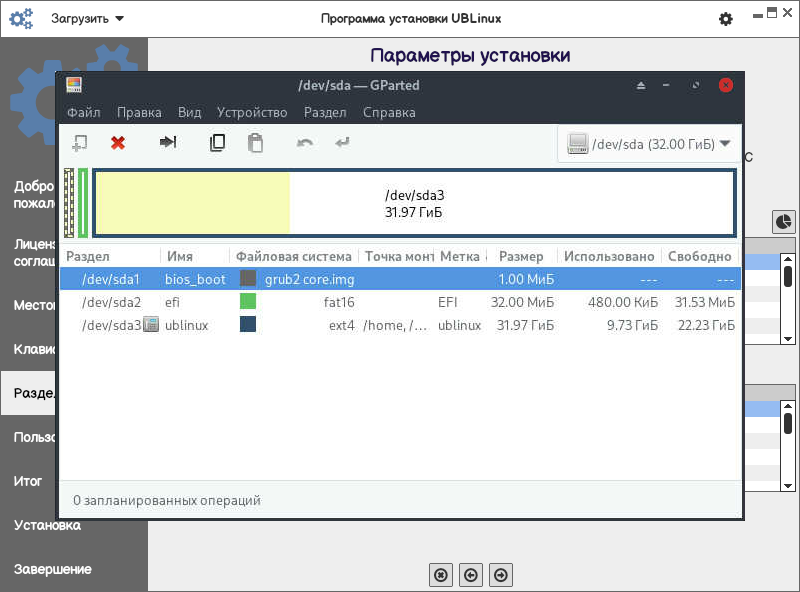
Task: Click the installer cancel circle-X button
Action: tap(441, 576)
